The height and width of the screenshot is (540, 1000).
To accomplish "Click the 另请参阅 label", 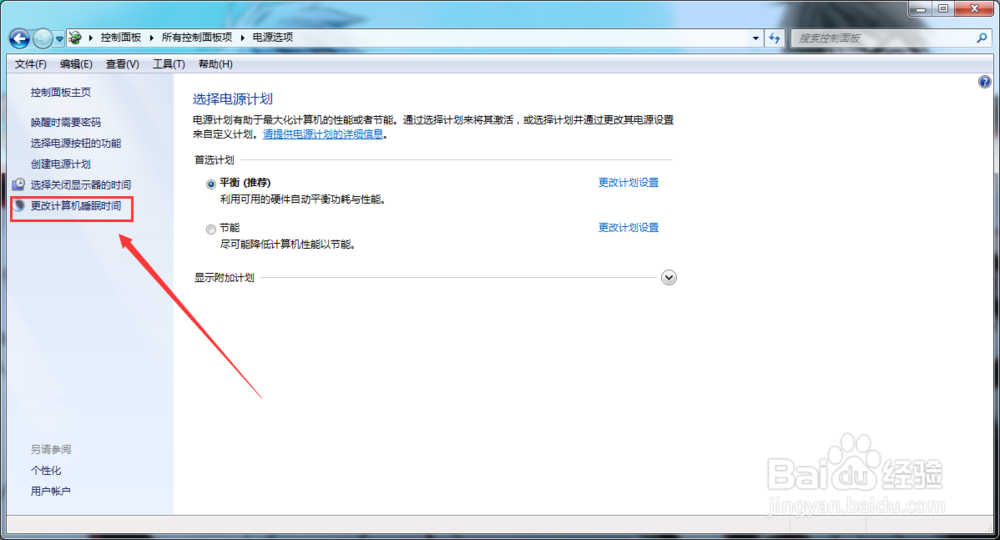I will coord(50,449).
